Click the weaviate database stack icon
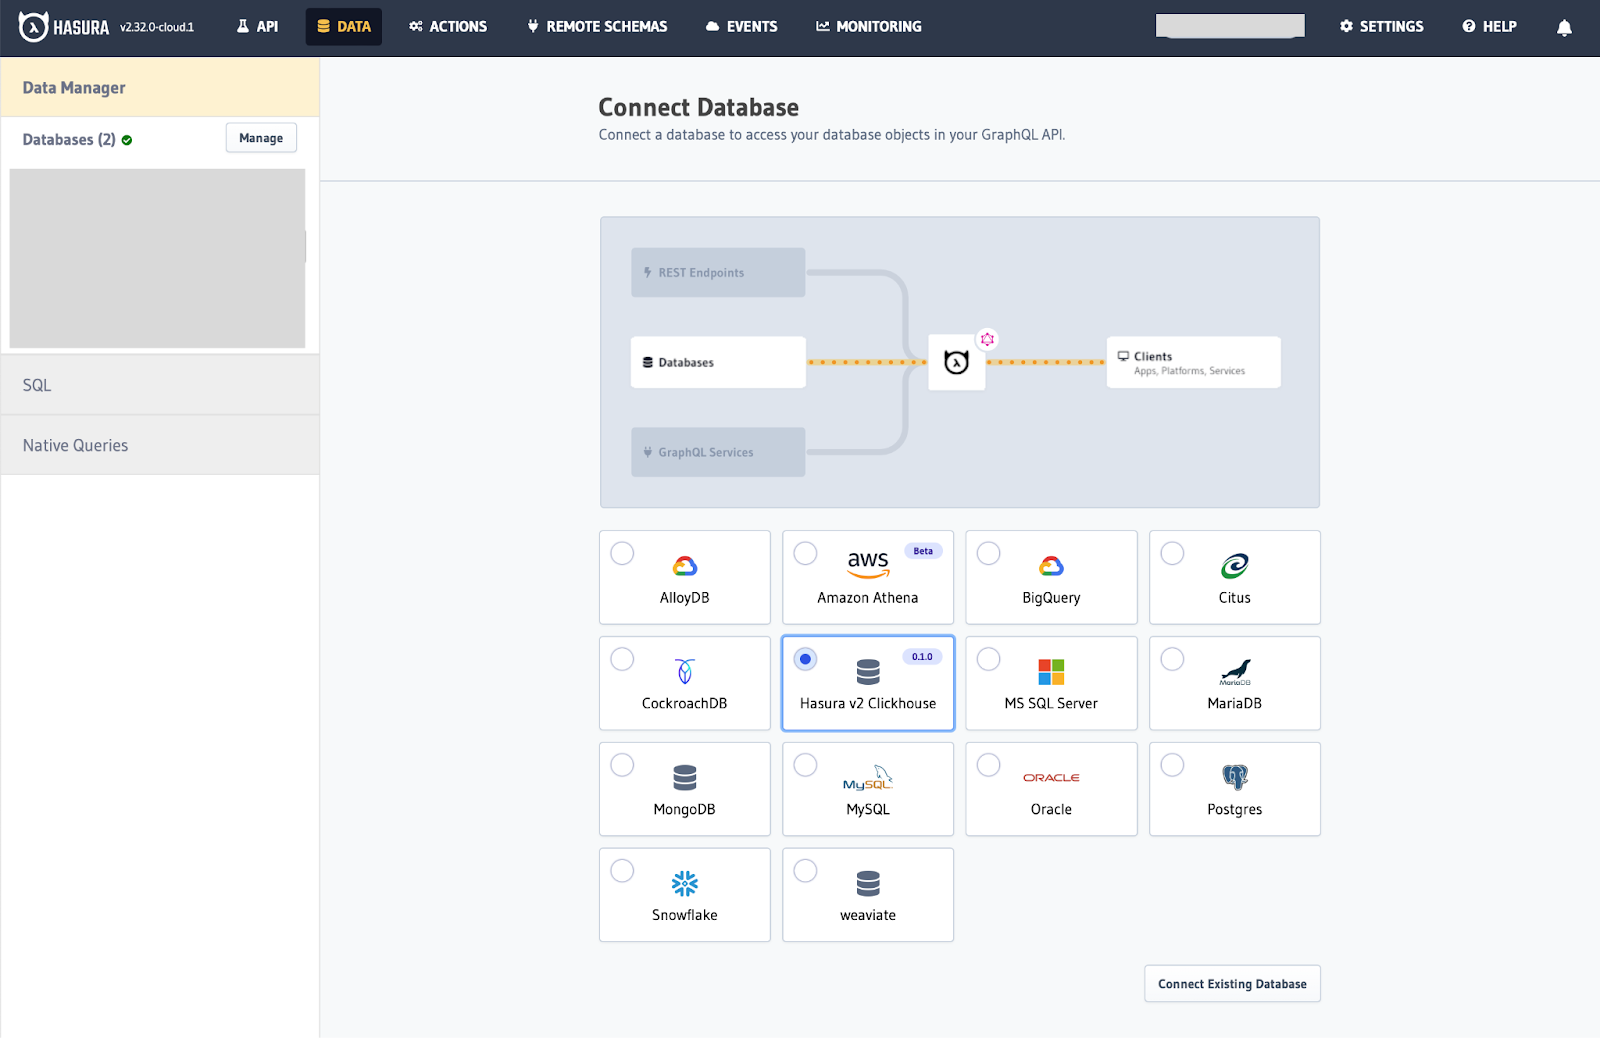1600x1038 pixels. 868,884
